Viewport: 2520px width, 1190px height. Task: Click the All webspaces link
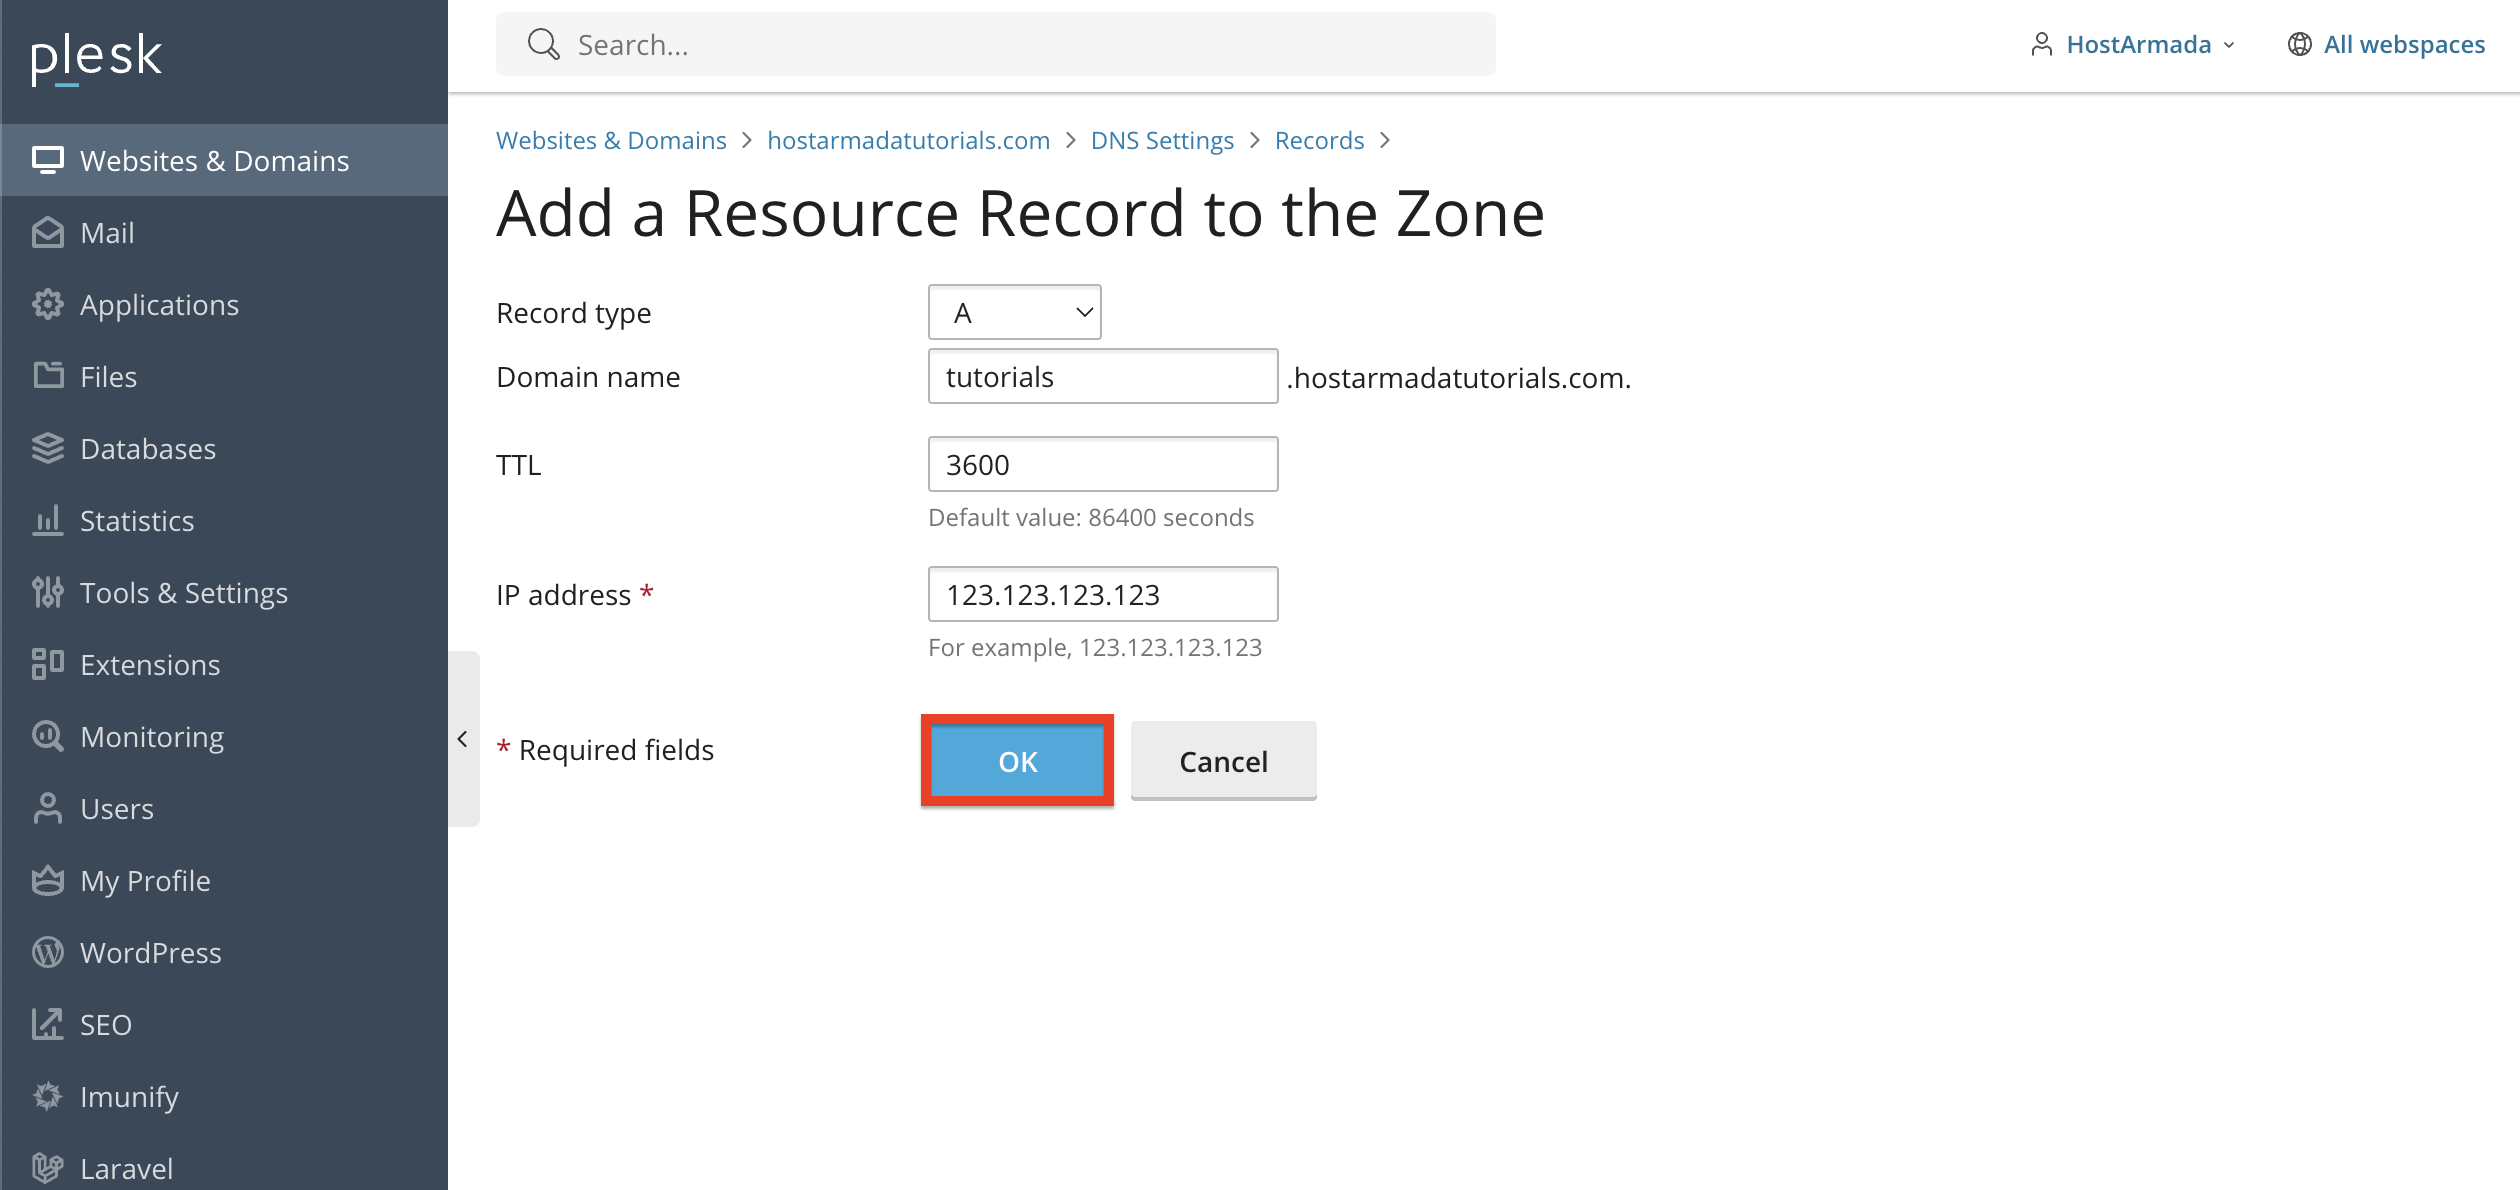2403,45
